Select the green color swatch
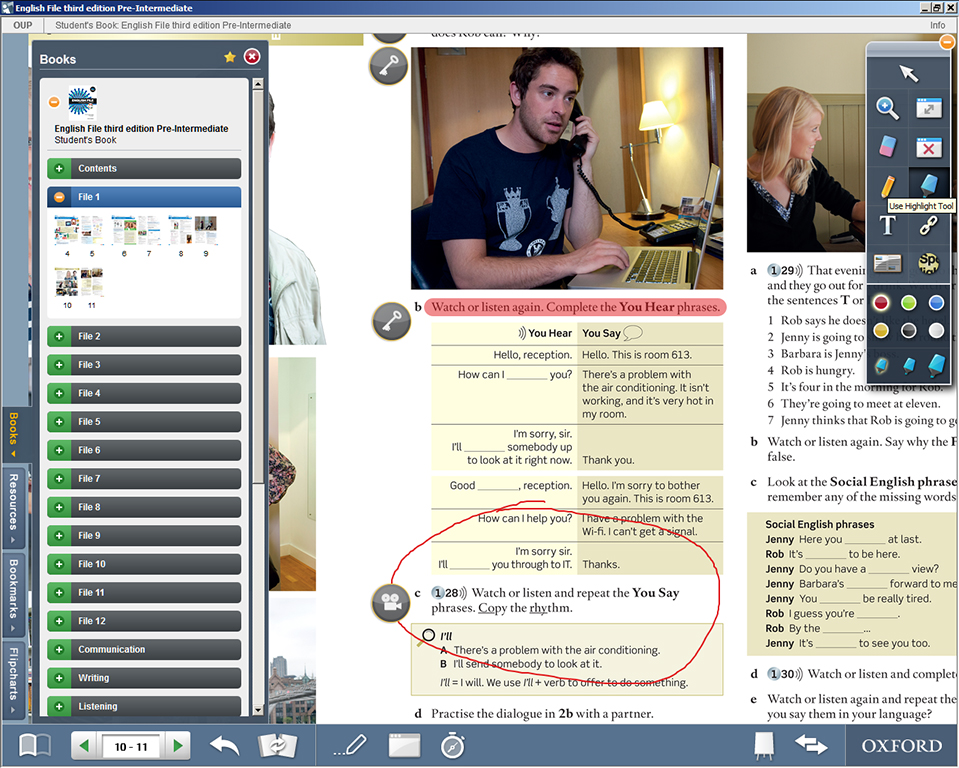959x768 pixels. point(908,302)
